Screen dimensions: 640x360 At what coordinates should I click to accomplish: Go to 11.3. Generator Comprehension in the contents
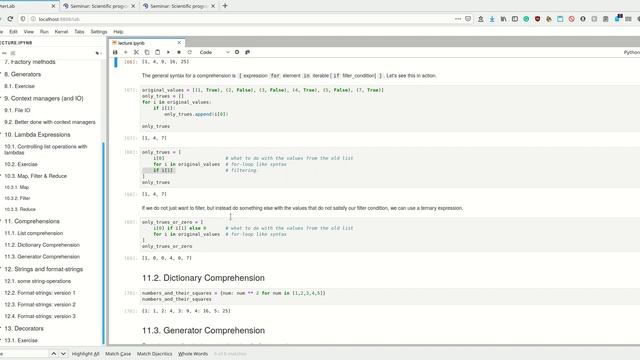pos(42,257)
